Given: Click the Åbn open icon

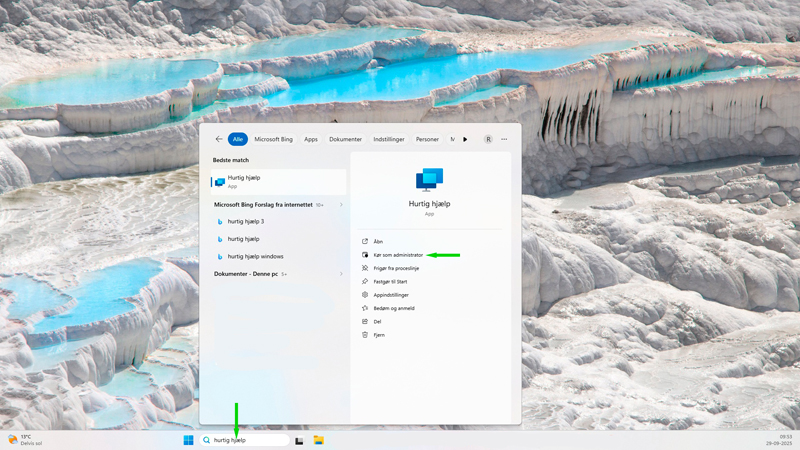Looking at the screenshot, I should (365, 241).
